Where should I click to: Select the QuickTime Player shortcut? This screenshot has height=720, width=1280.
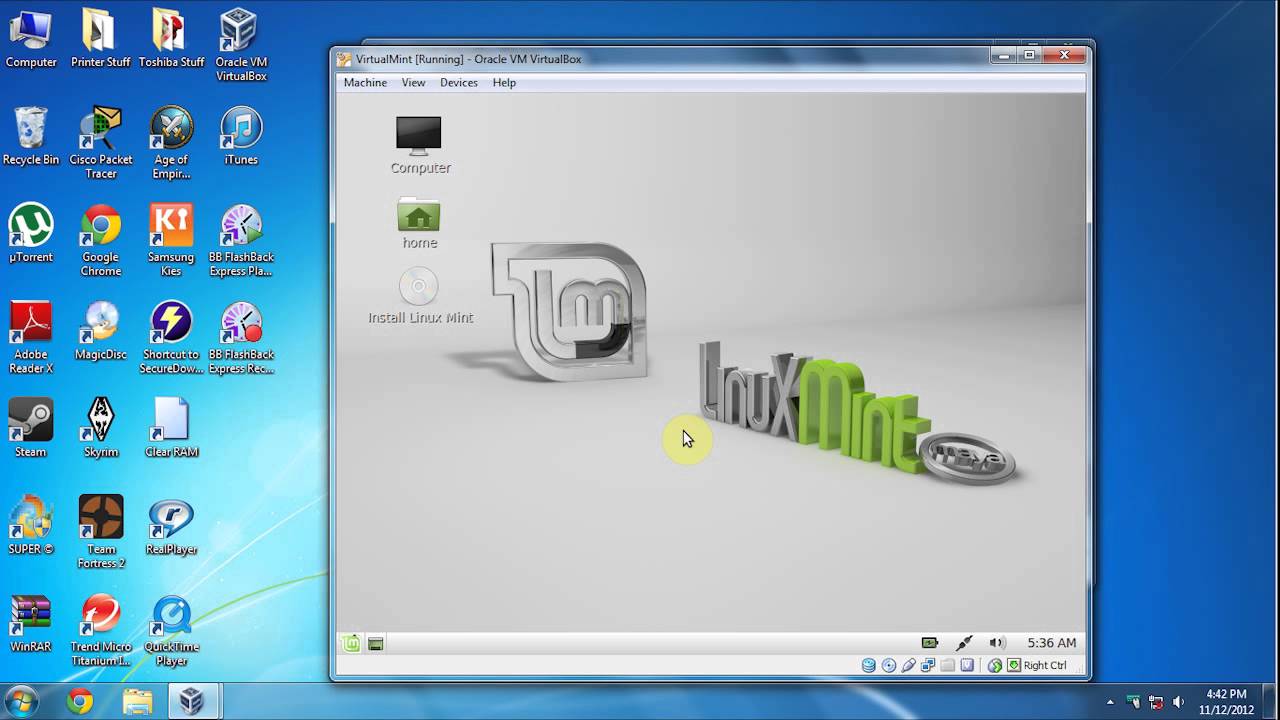(171, 630)
